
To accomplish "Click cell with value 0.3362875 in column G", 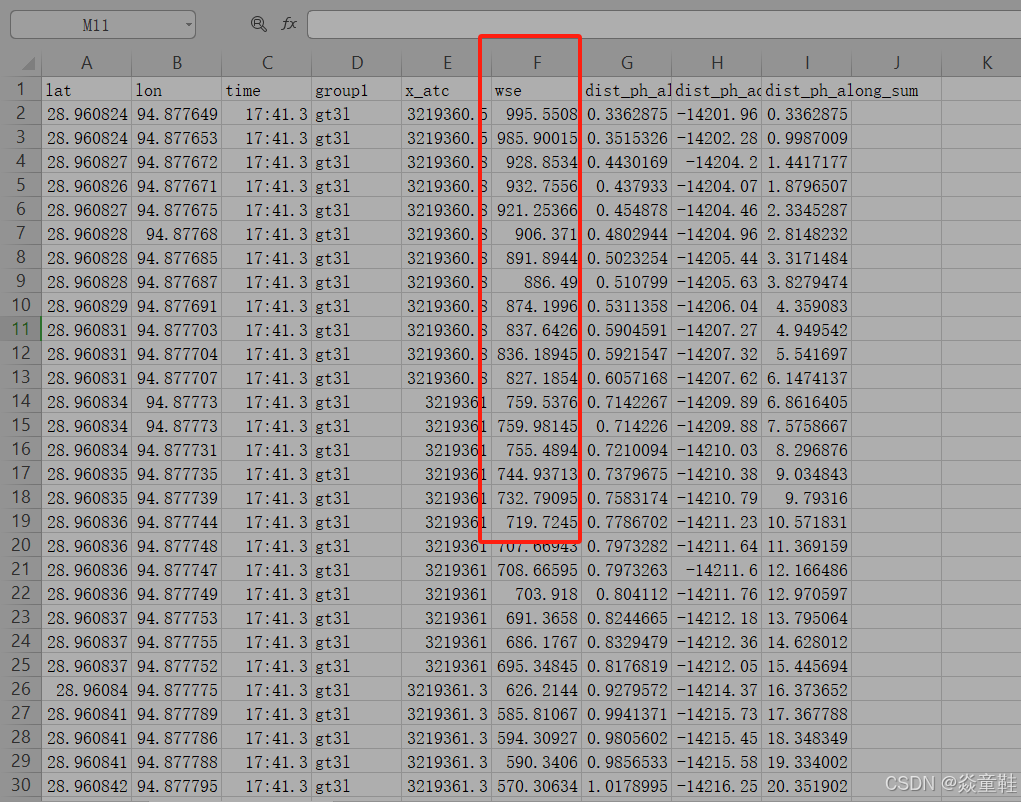I will click(x=626, y=114).
